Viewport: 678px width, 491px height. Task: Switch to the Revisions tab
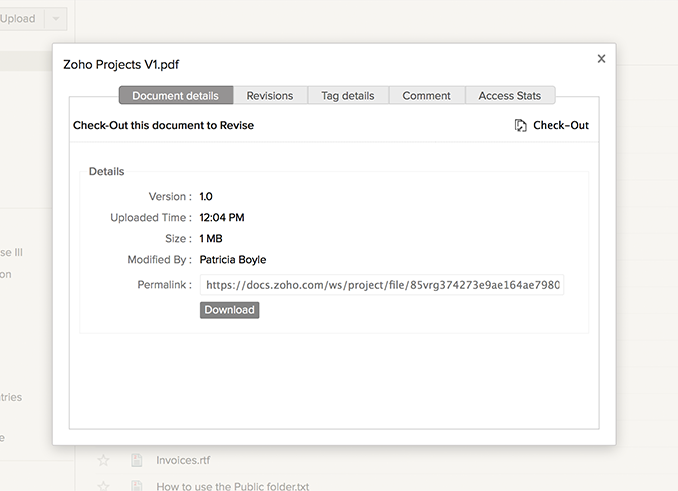tap(270, 96)
